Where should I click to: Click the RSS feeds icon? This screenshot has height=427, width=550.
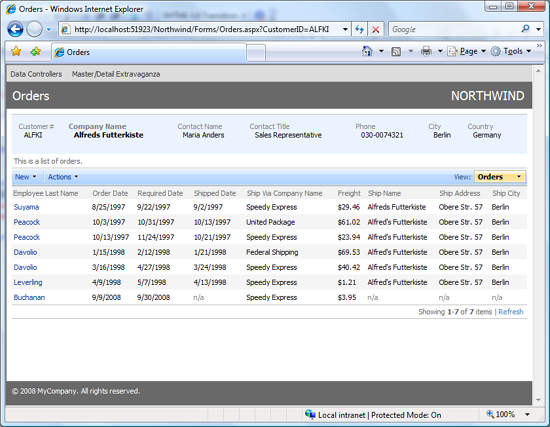click(x=396, y=52)
